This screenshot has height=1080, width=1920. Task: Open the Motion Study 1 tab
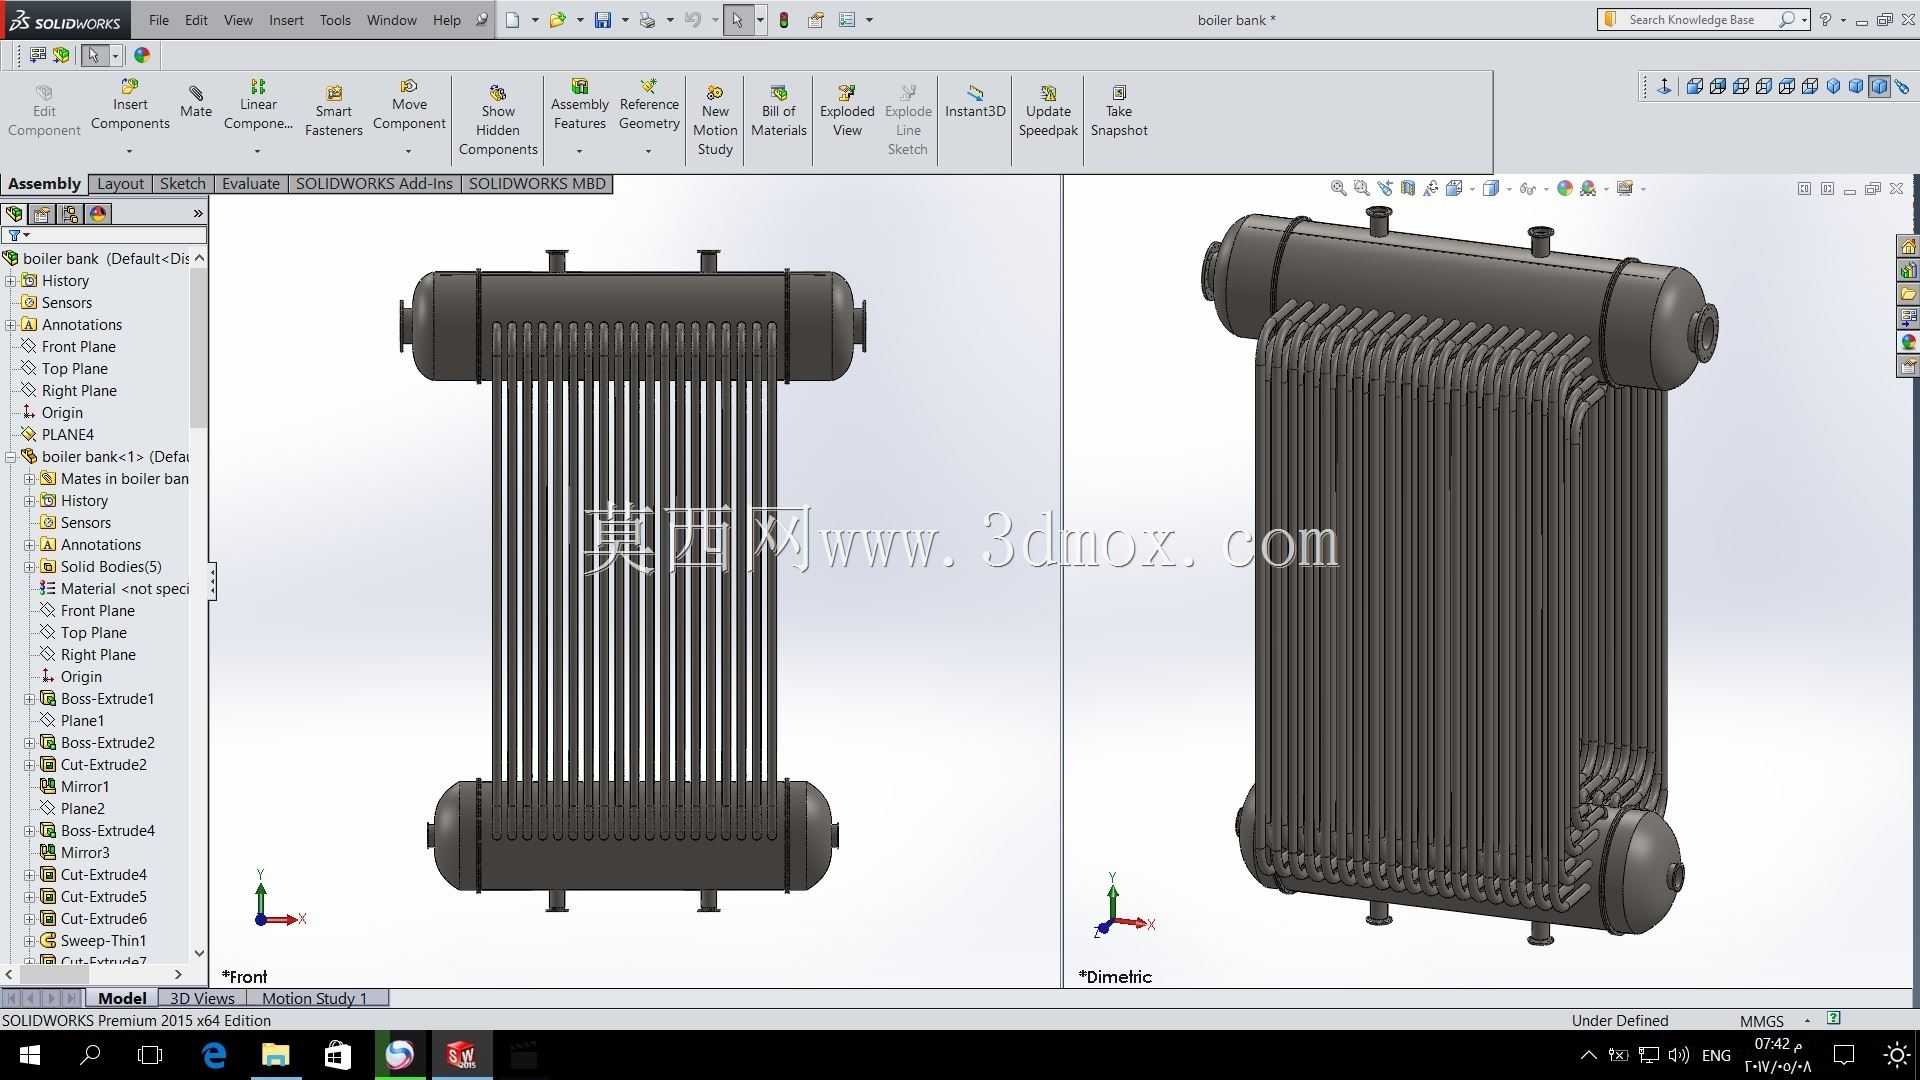tap(315, 998)
